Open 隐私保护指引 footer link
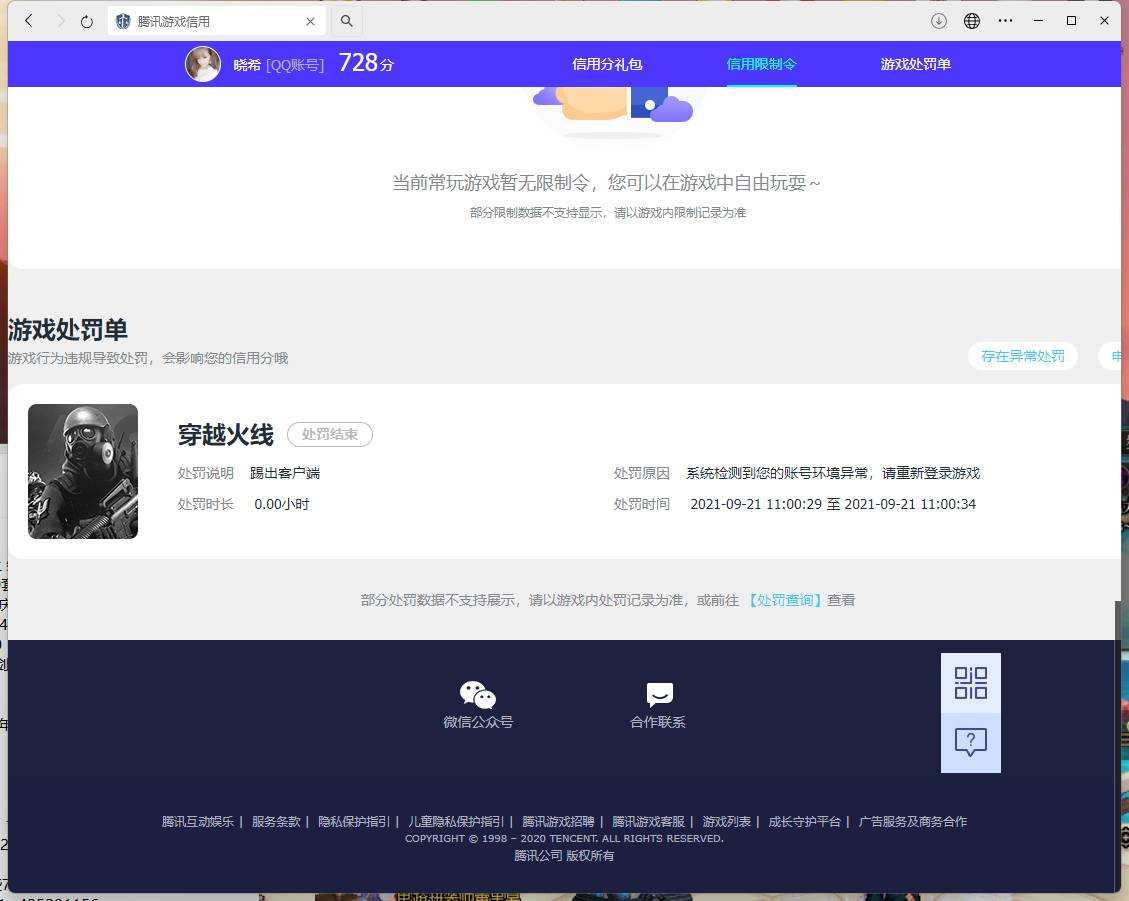The image size is (1129, 901). point(354,821)
